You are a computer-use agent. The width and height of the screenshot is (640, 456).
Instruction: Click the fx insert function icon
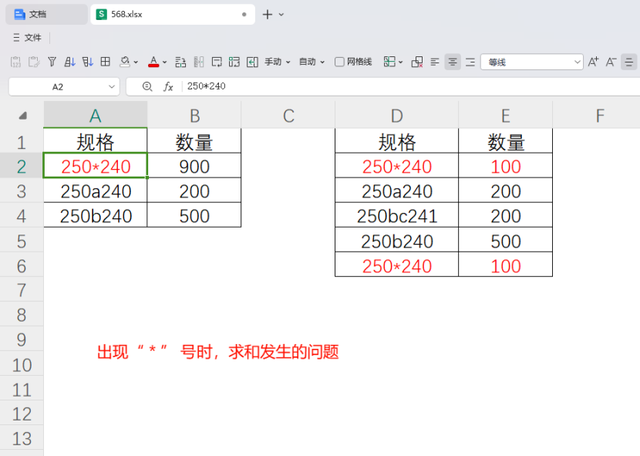pyautogui.click(x=168, y=87)
